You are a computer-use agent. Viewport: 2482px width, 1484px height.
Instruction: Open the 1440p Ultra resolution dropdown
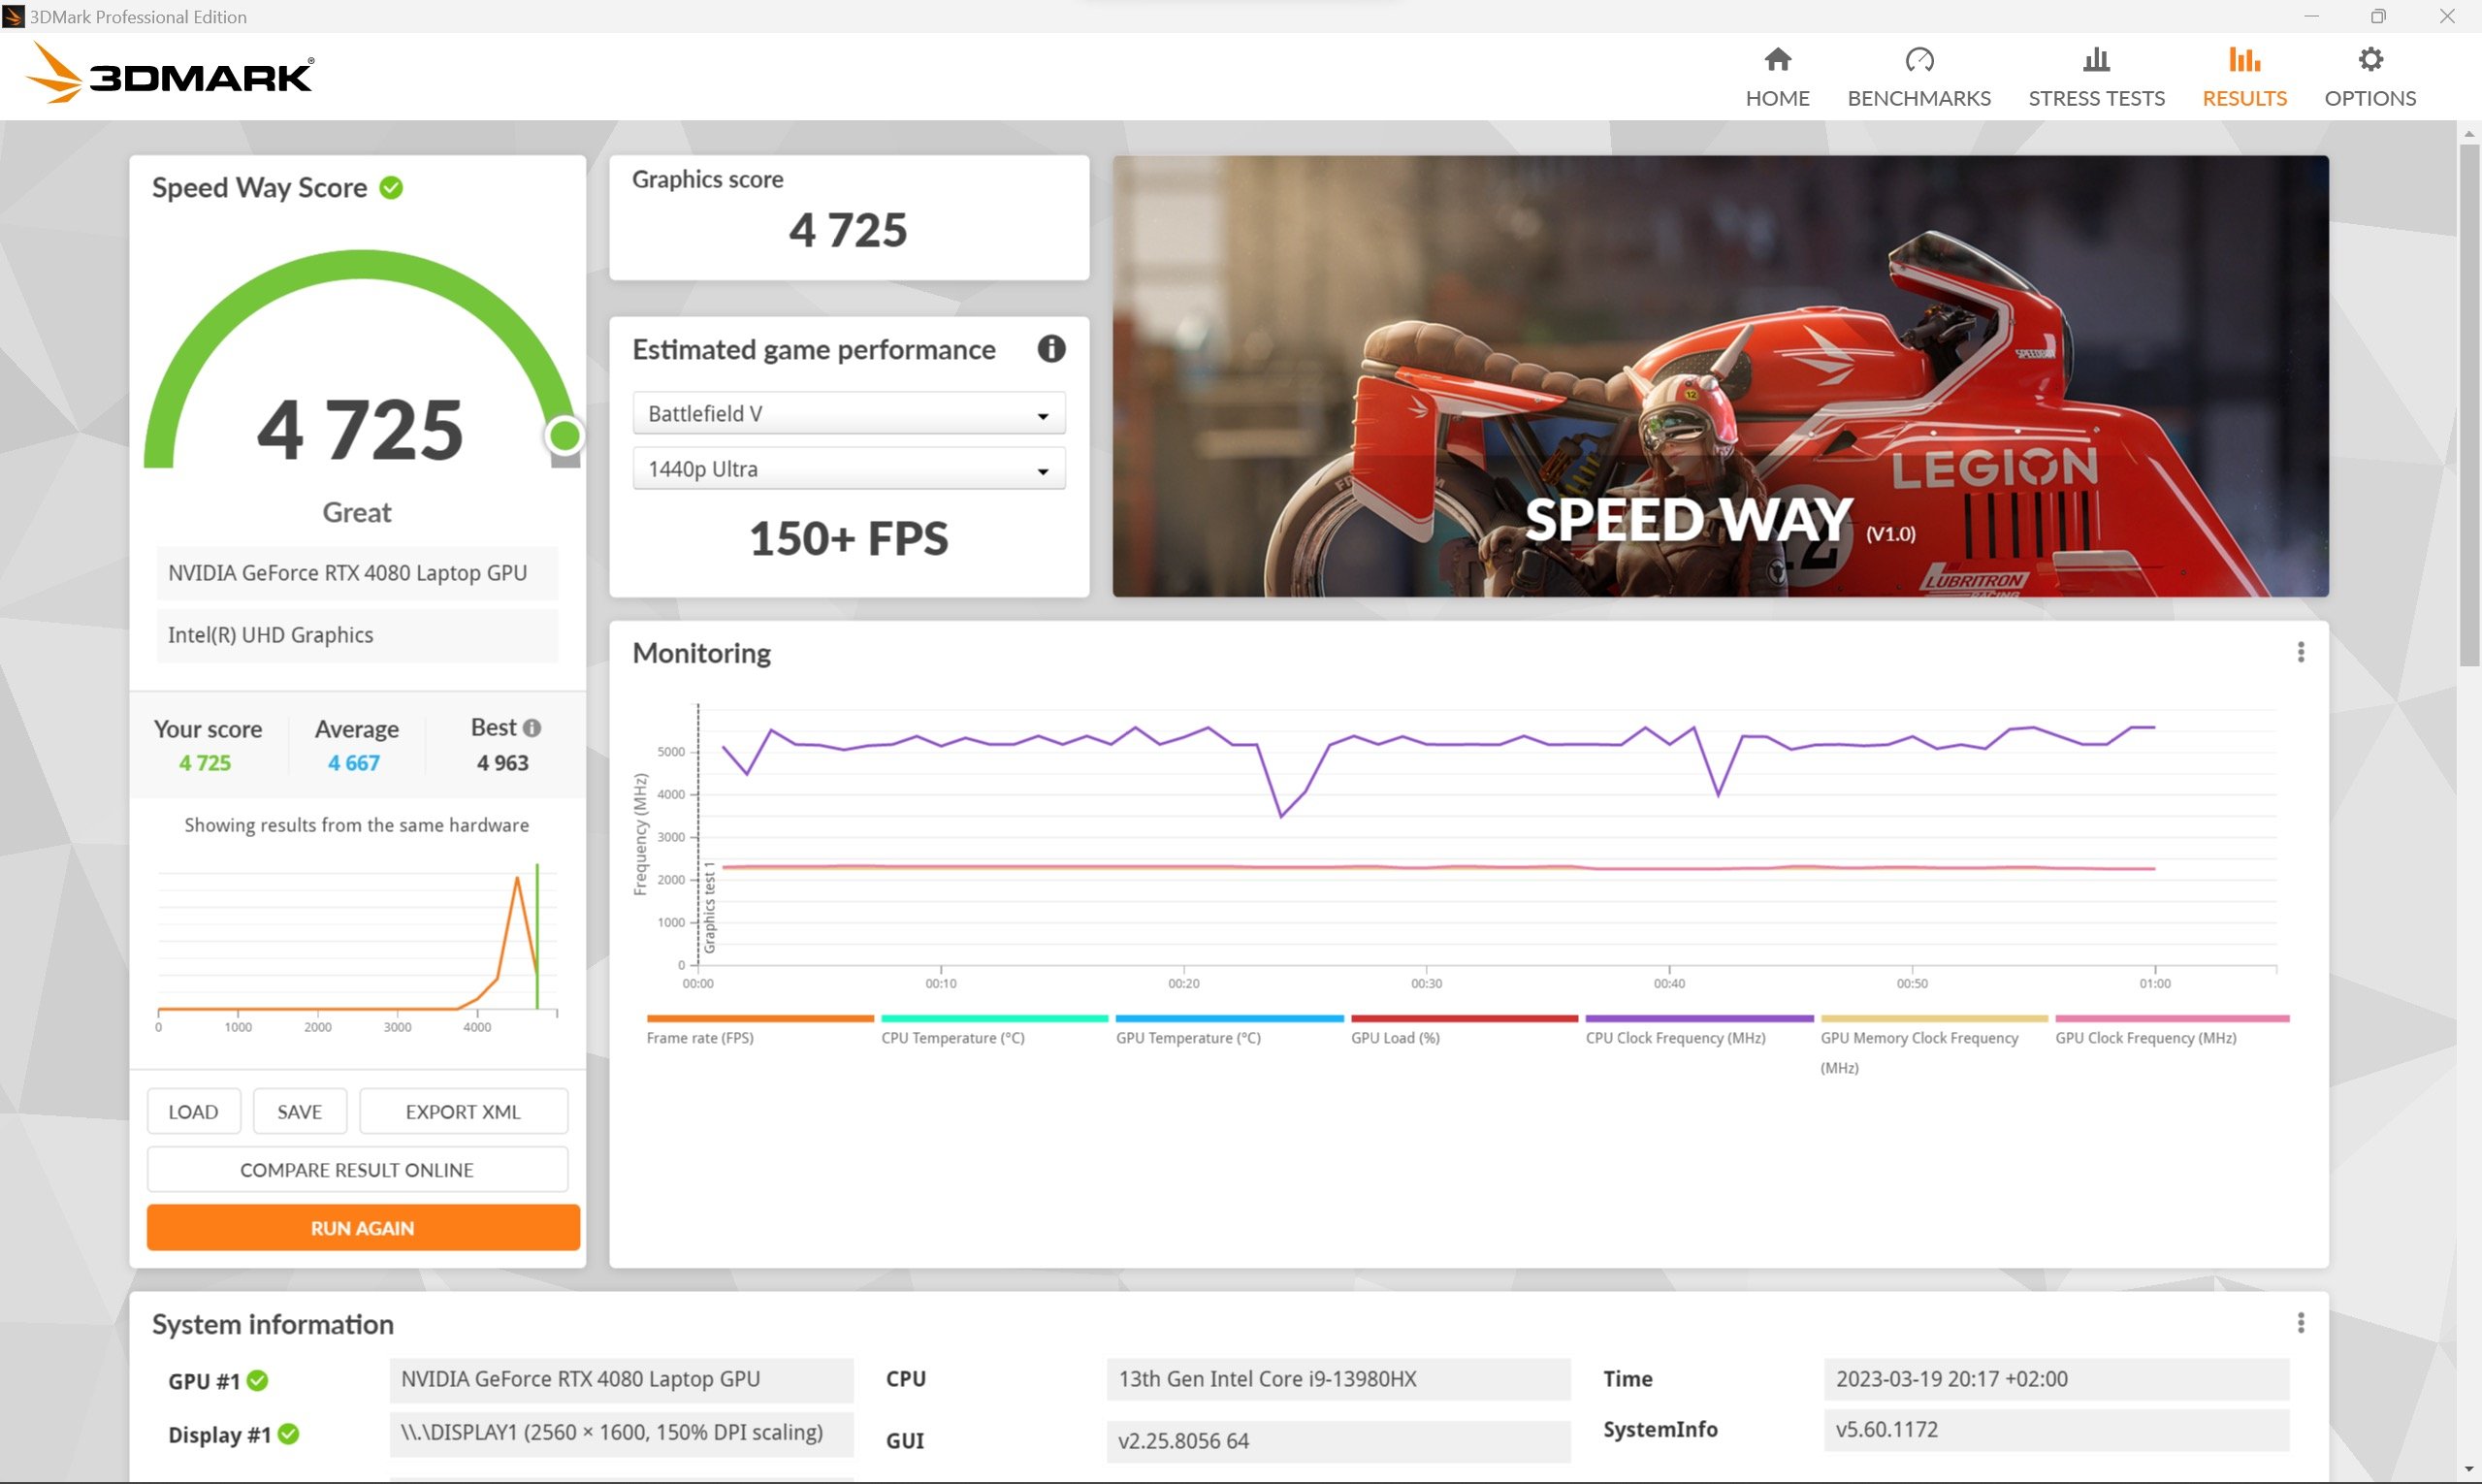[848, 468]
